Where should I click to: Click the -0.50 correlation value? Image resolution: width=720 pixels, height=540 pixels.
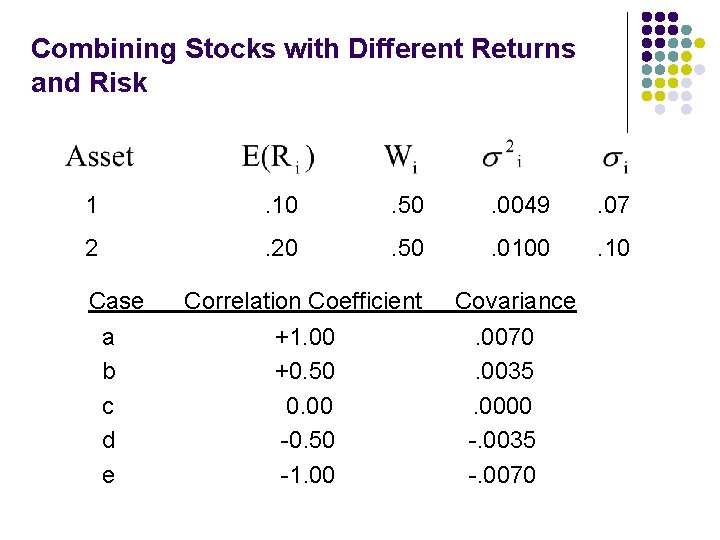click(x=306, y=440)
